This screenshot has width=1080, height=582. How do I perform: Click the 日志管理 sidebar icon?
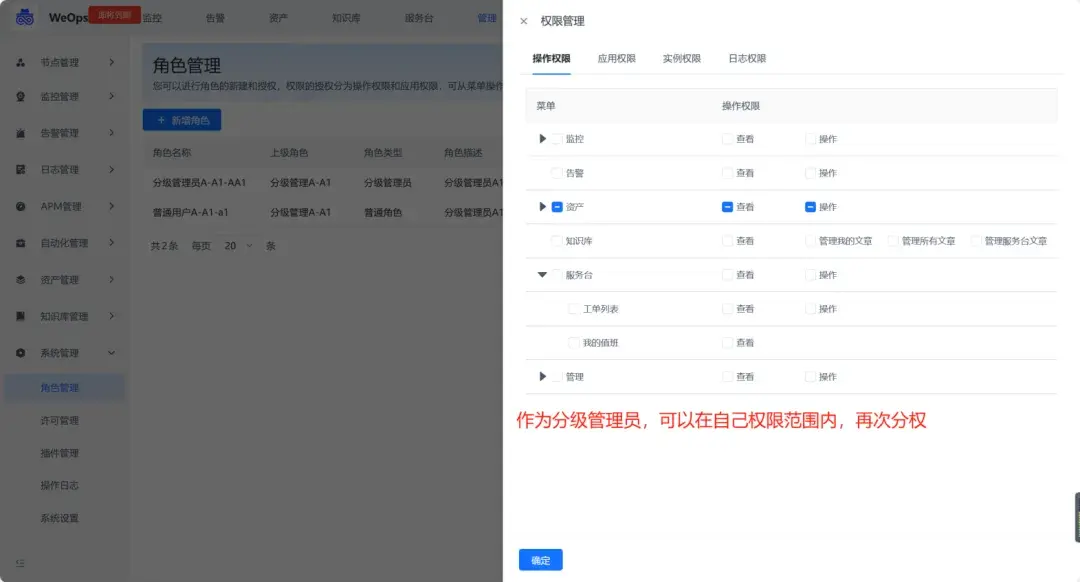tap(21, 169)
